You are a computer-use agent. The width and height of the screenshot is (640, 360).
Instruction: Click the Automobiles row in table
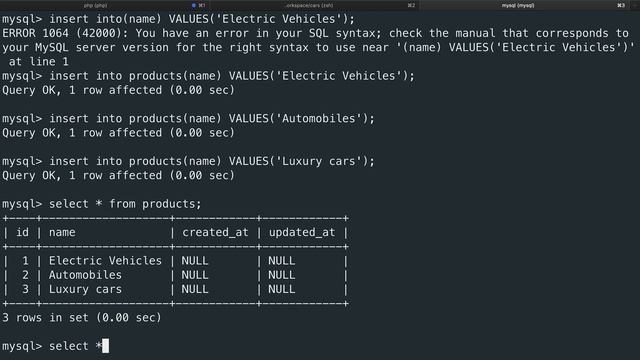point(175,275)
